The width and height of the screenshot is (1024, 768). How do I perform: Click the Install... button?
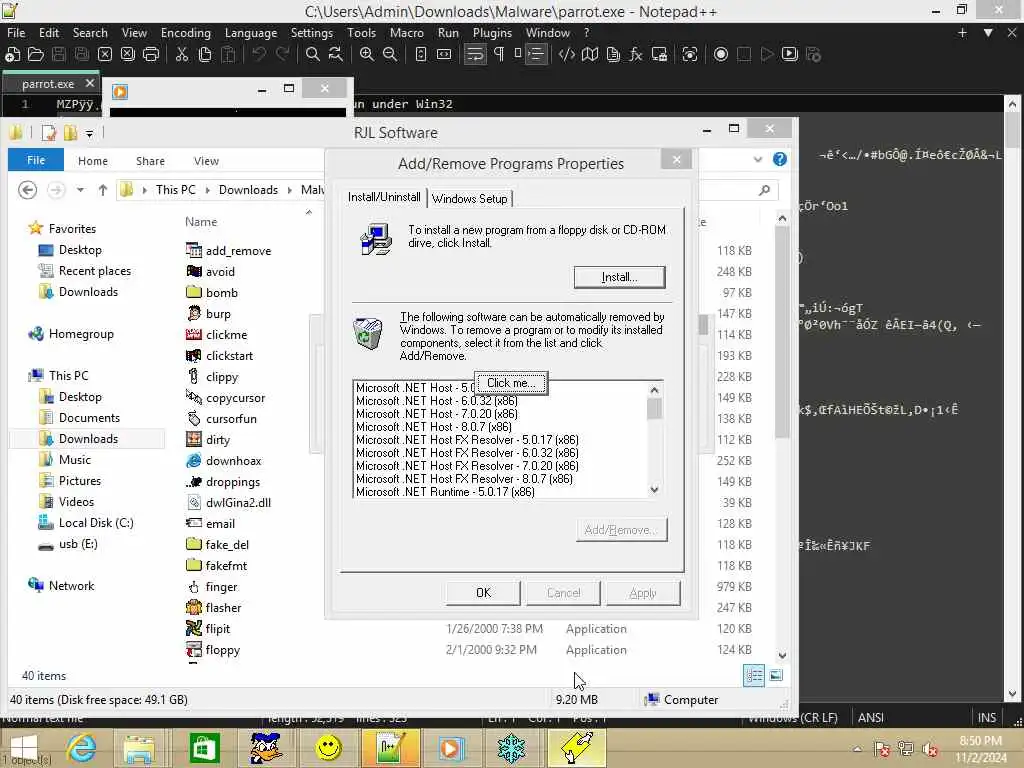[620, 277]
